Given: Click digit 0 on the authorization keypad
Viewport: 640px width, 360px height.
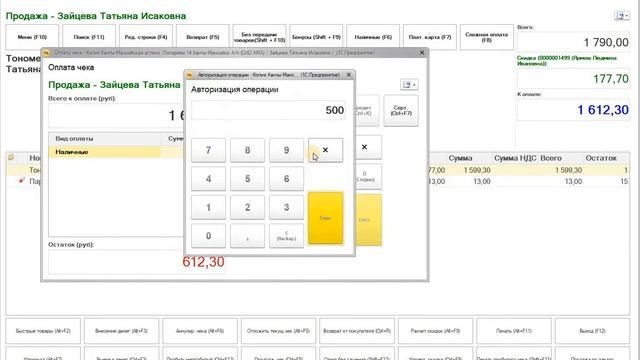Looking at the screenshot, I should click(x=208, y=236).
